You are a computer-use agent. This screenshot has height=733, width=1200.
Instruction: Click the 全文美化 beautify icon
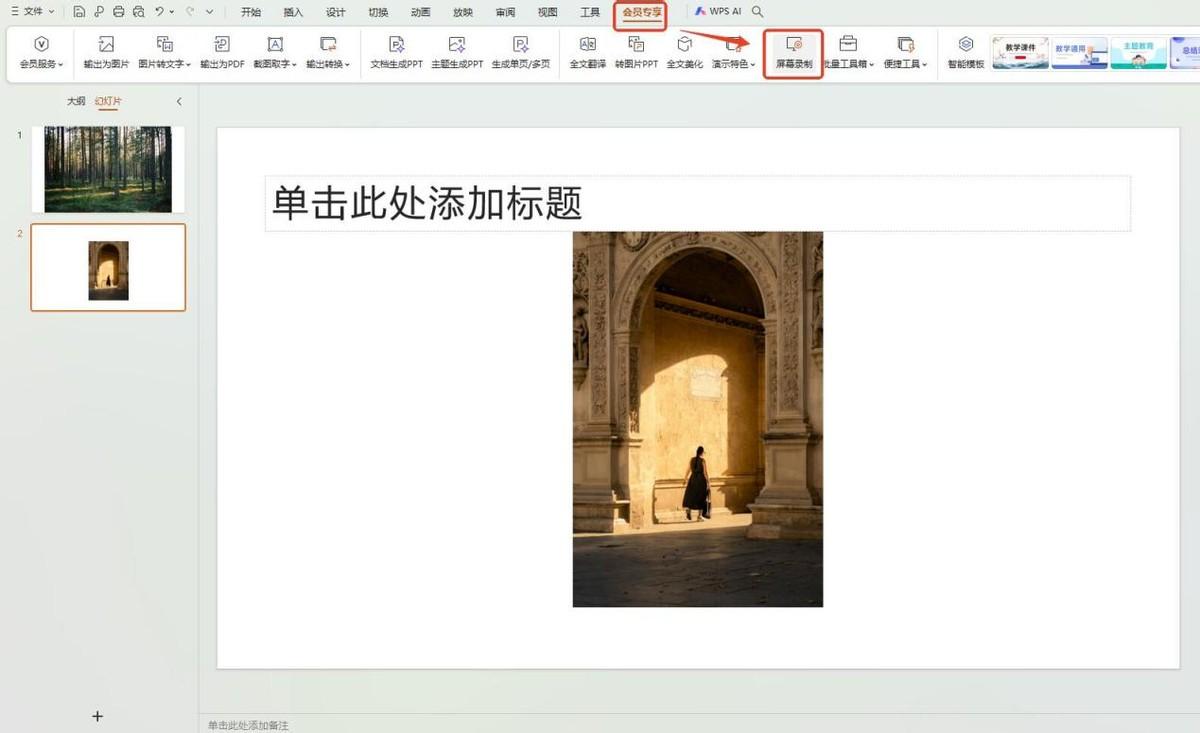[685, 45]
